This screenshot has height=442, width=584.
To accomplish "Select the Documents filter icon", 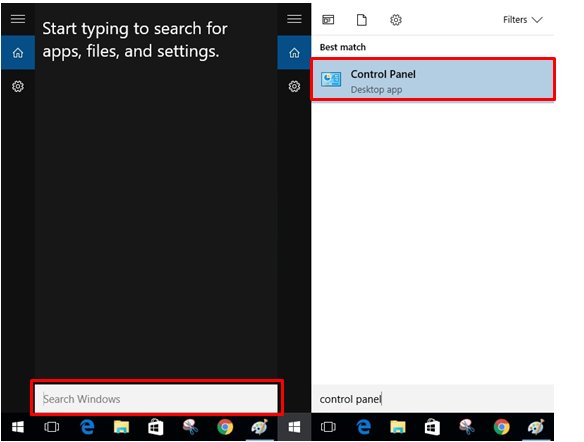I will [x=362, y=20].
